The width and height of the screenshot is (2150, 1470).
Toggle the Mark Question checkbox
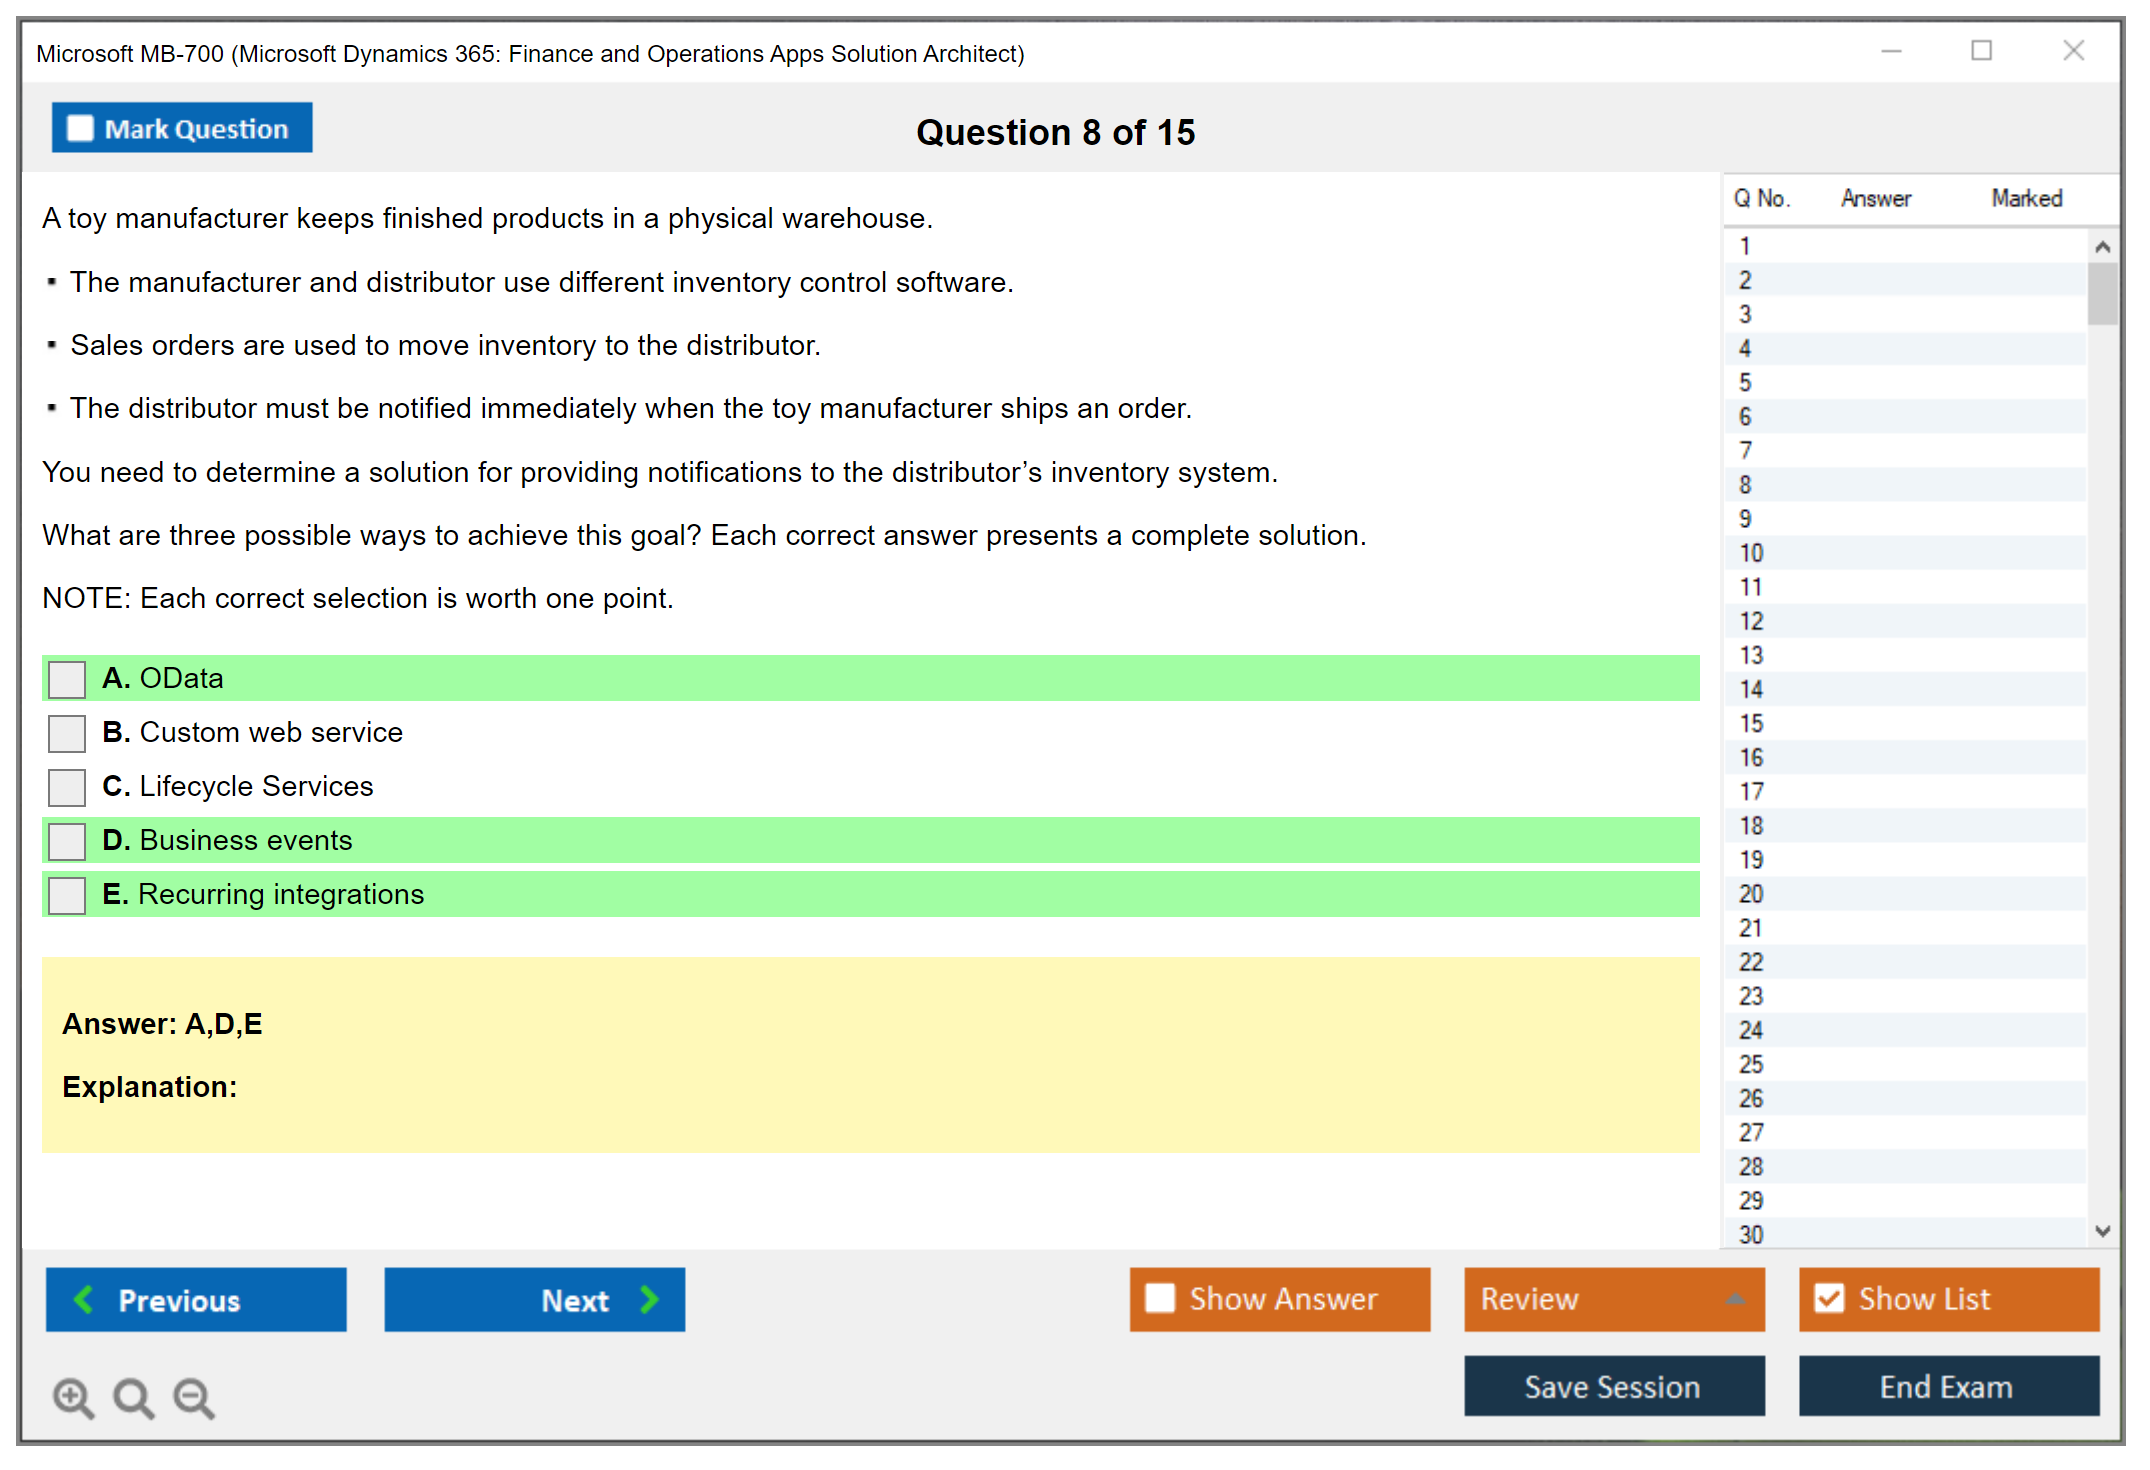pos(80,129)
